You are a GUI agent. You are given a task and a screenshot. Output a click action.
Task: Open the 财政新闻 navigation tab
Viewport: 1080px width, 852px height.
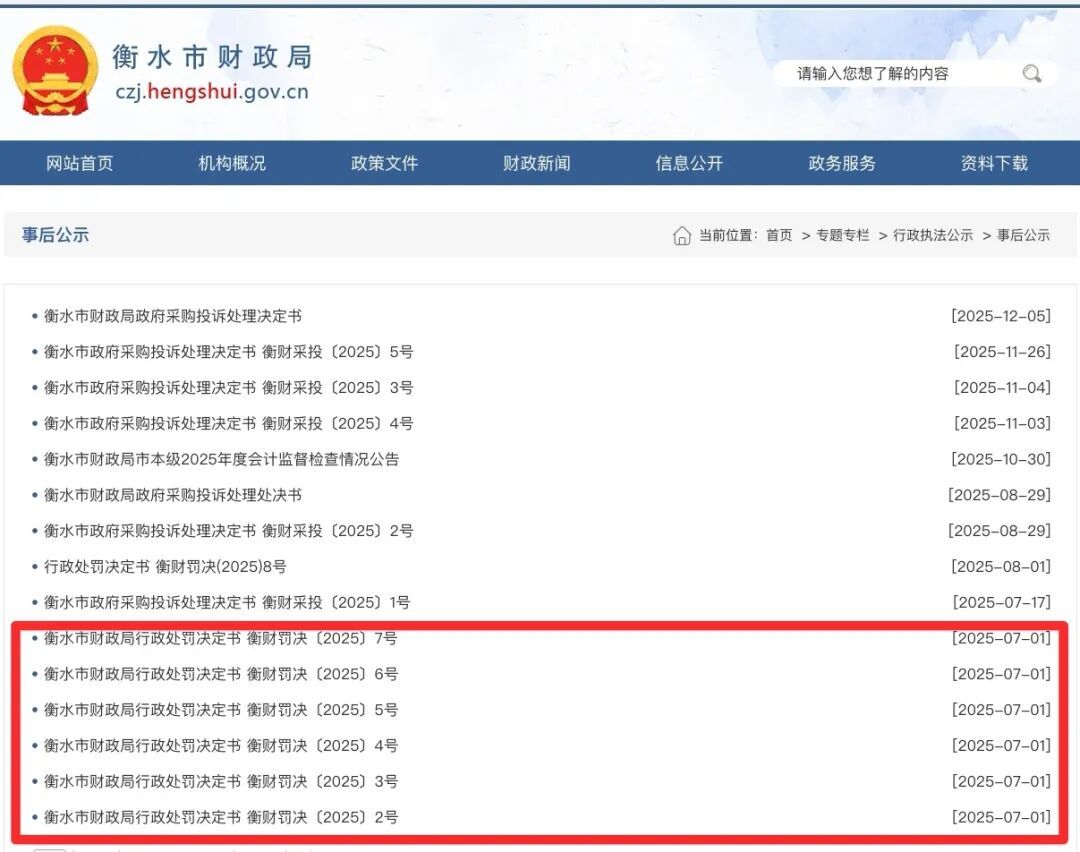[537, 163]
